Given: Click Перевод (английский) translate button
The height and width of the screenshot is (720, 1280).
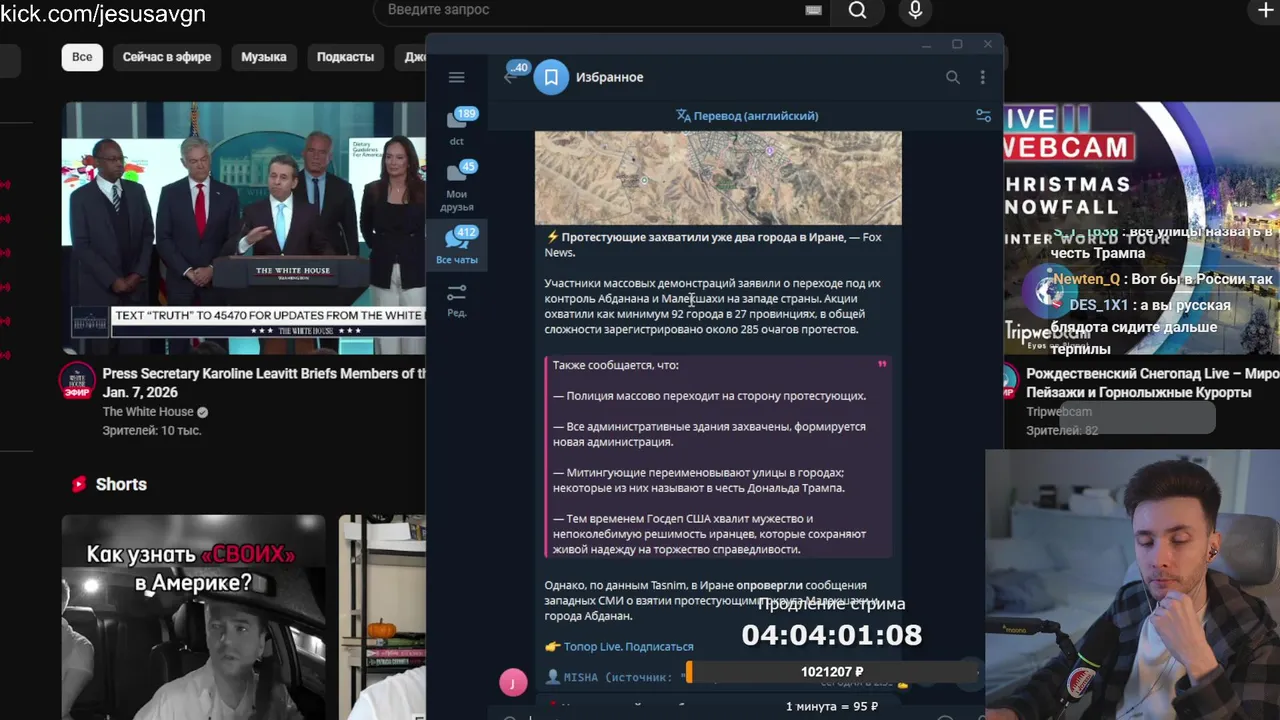Looking at the screenshot, I should tap(747, 116).
